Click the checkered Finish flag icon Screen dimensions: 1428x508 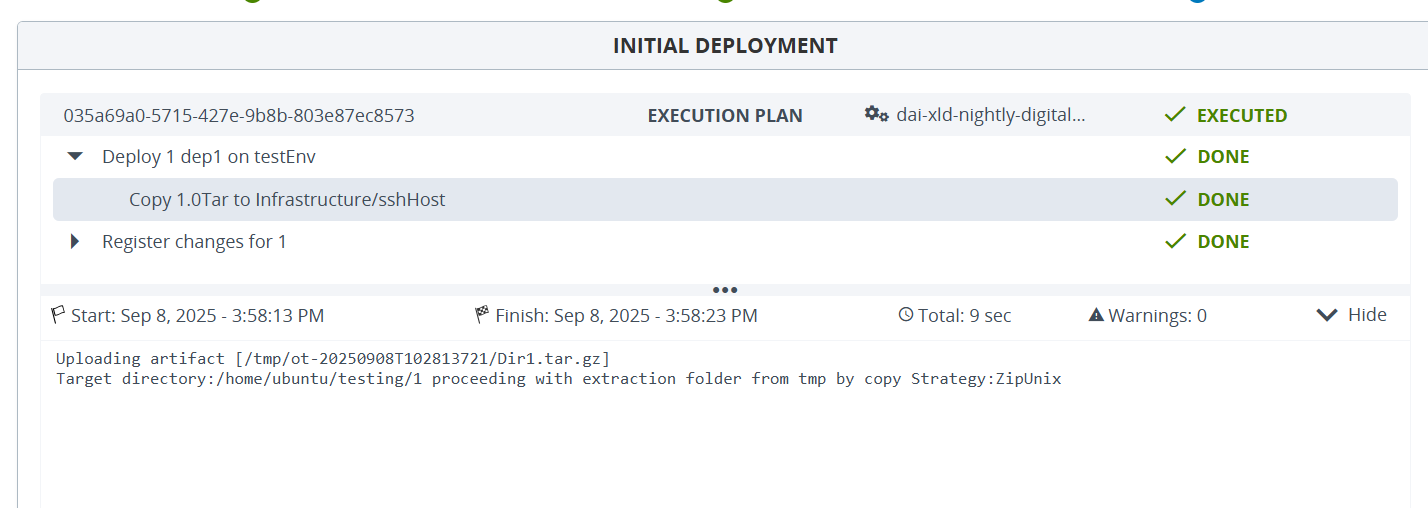[x=483, y=315]
